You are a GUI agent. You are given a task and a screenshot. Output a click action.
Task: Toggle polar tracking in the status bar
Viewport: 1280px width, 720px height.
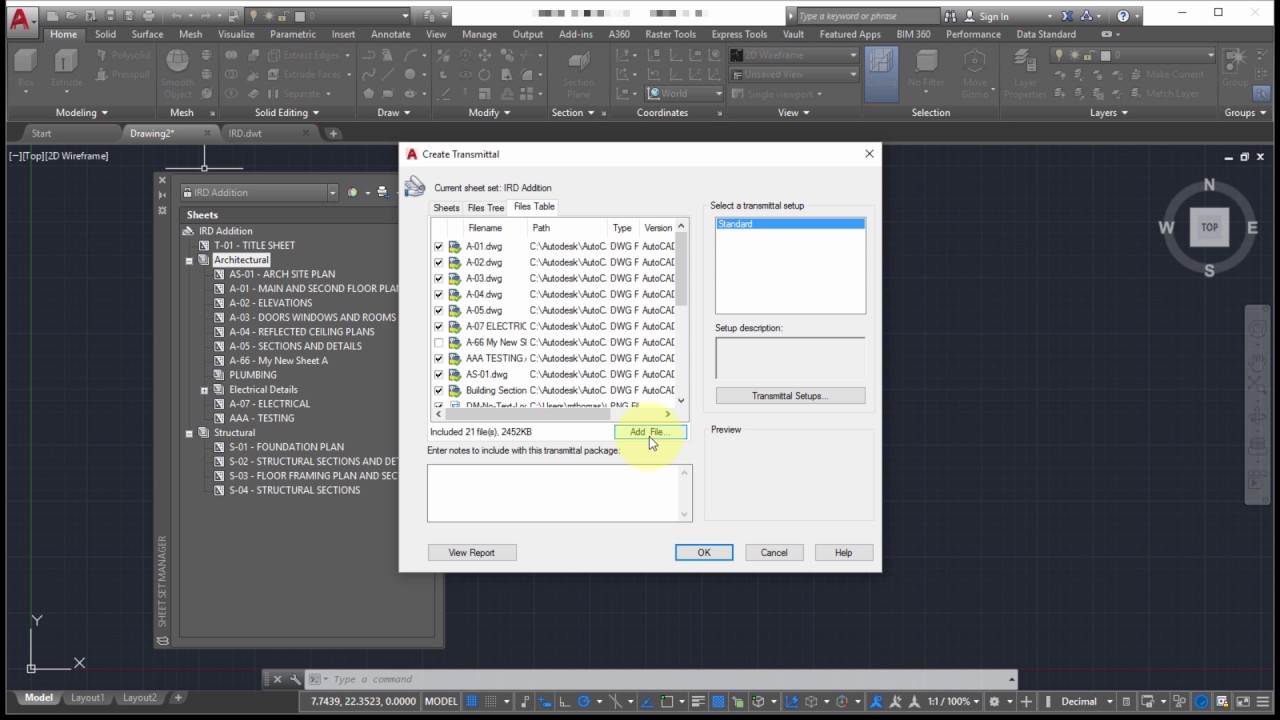pos(583,701)
